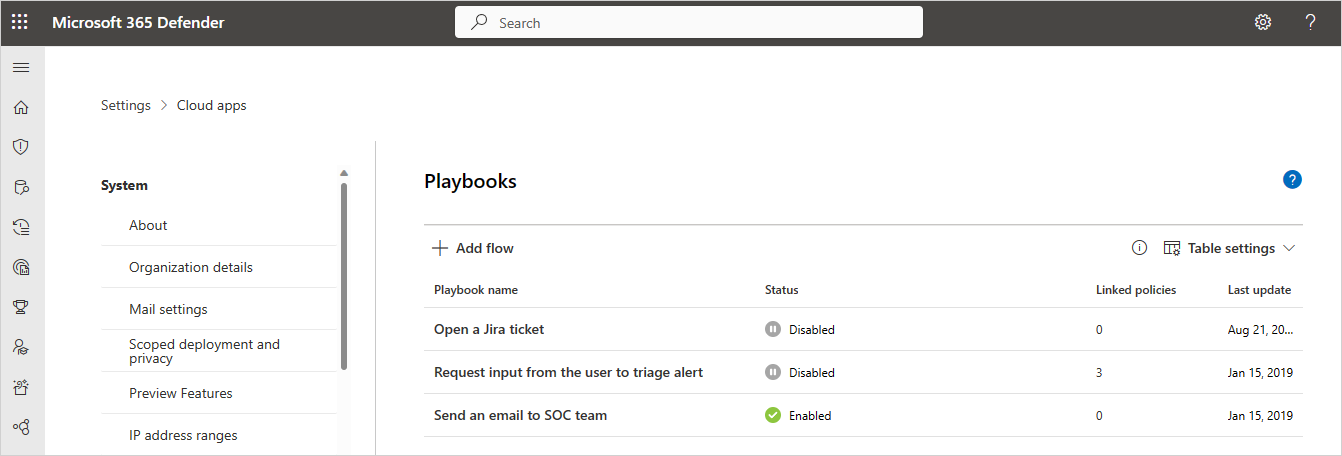Click the trophy Secure score icon

(x=21, y=307)
